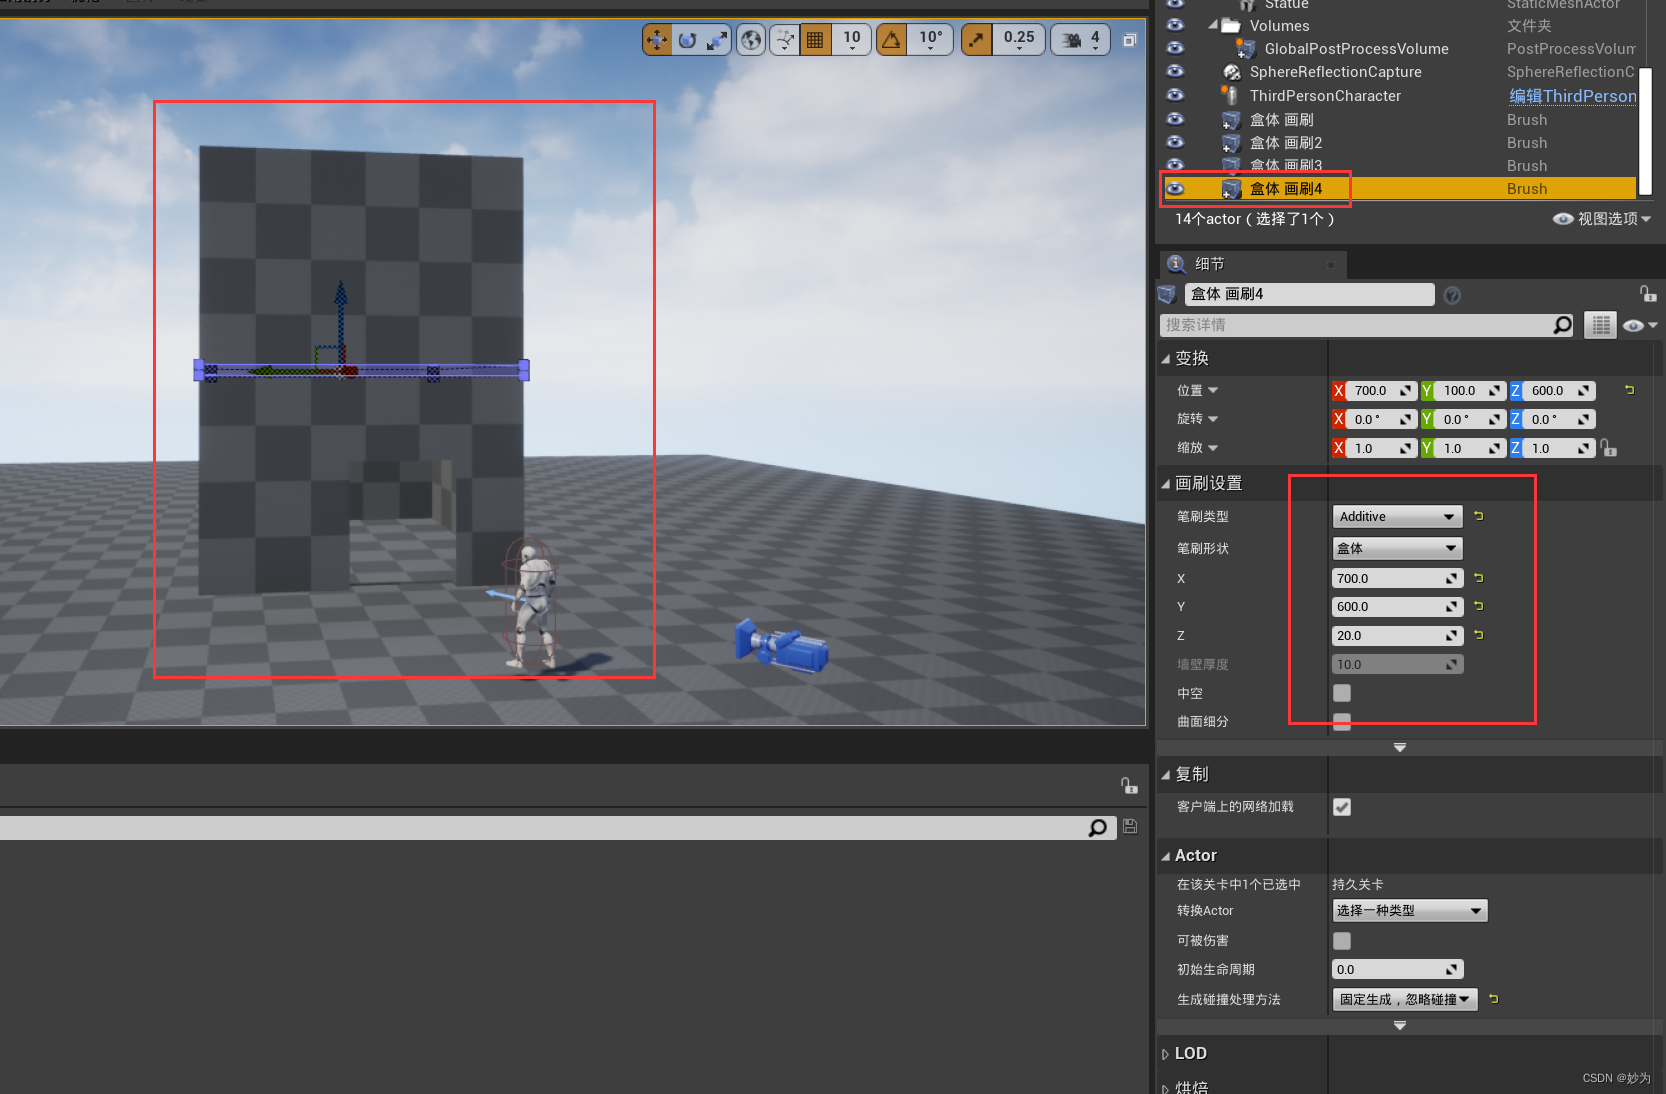Maximize or restore the viewport
Screen dimensions: 1666x1094
(1130, 40)
